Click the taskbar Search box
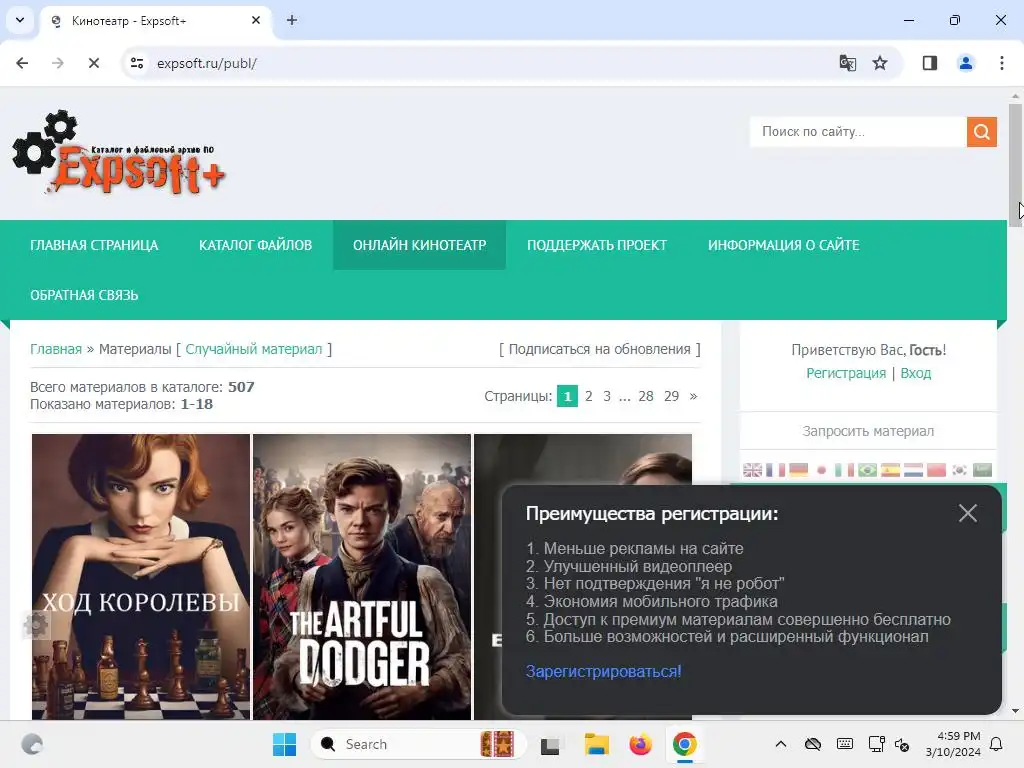The height and width of the screenshot is (768, 1024). click(418, 744)
